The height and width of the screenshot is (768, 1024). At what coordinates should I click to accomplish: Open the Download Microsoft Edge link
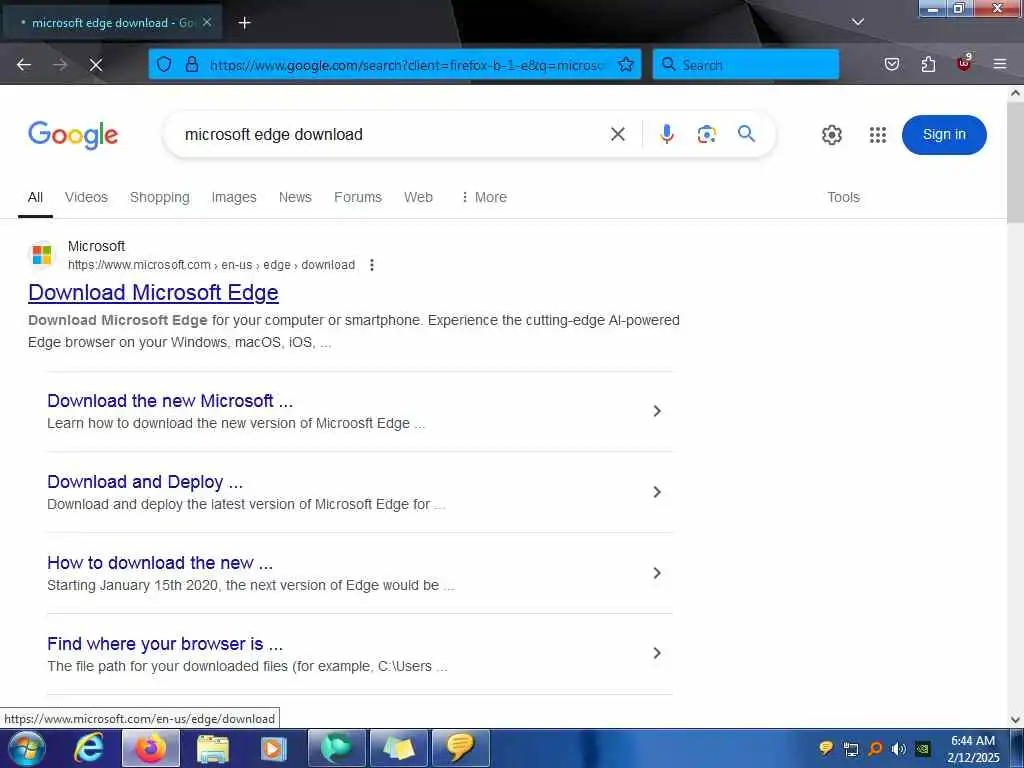click(x=153, y=293)
